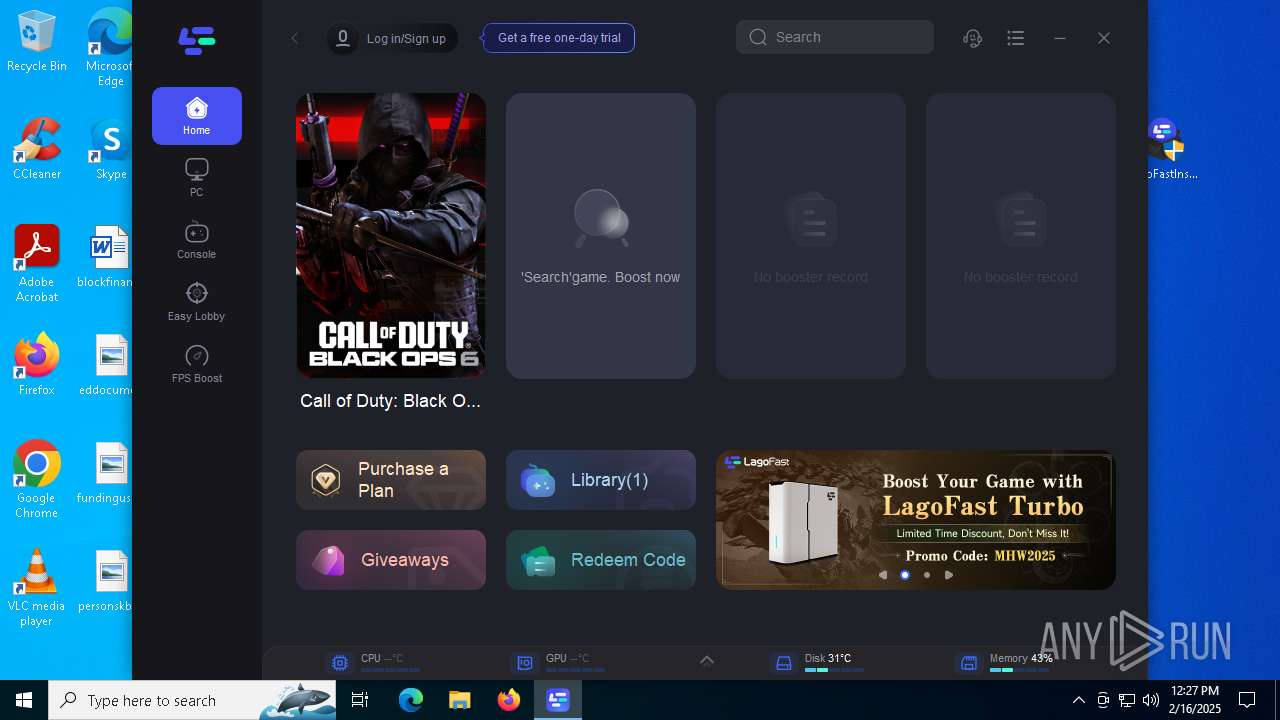
Task: Open the settings list menu icon
Action: pyautogui.click(x=1016, y=38)
